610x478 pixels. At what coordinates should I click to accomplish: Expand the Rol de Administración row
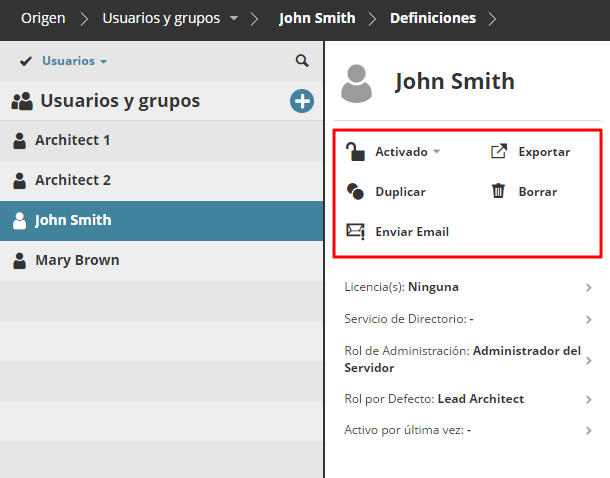[x=589, y=360]
